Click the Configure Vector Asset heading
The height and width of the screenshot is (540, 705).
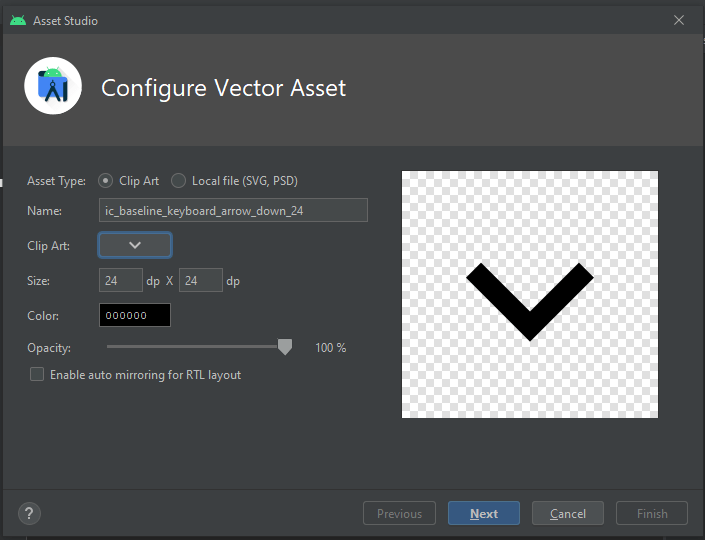pos(223,88)
